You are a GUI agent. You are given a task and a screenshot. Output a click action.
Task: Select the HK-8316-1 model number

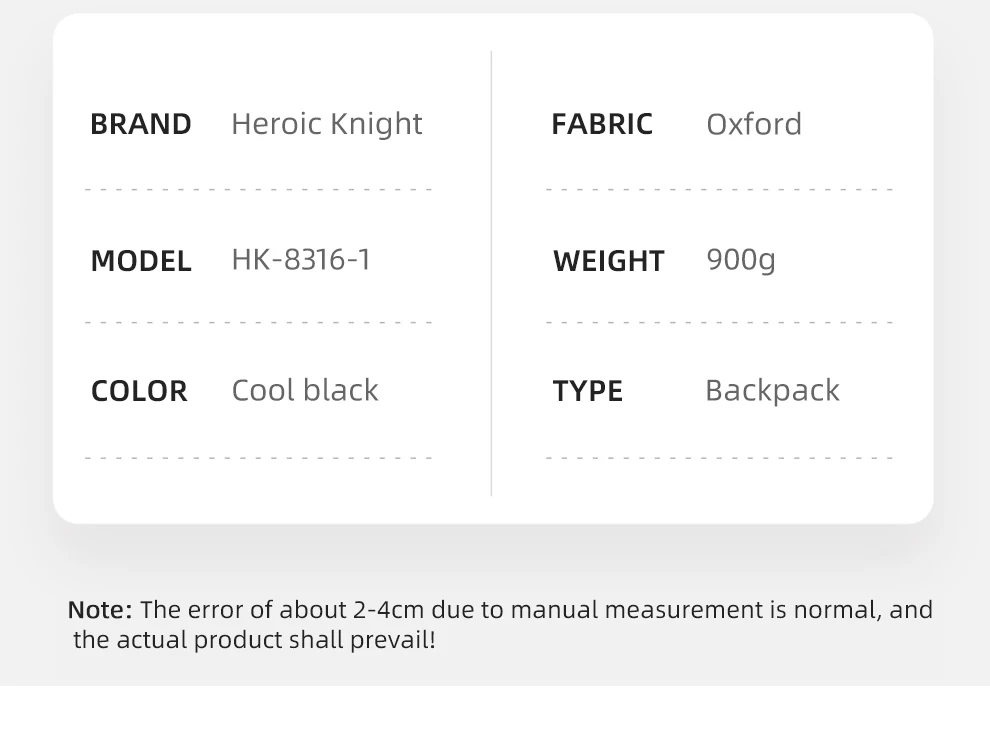pos(300,260)
